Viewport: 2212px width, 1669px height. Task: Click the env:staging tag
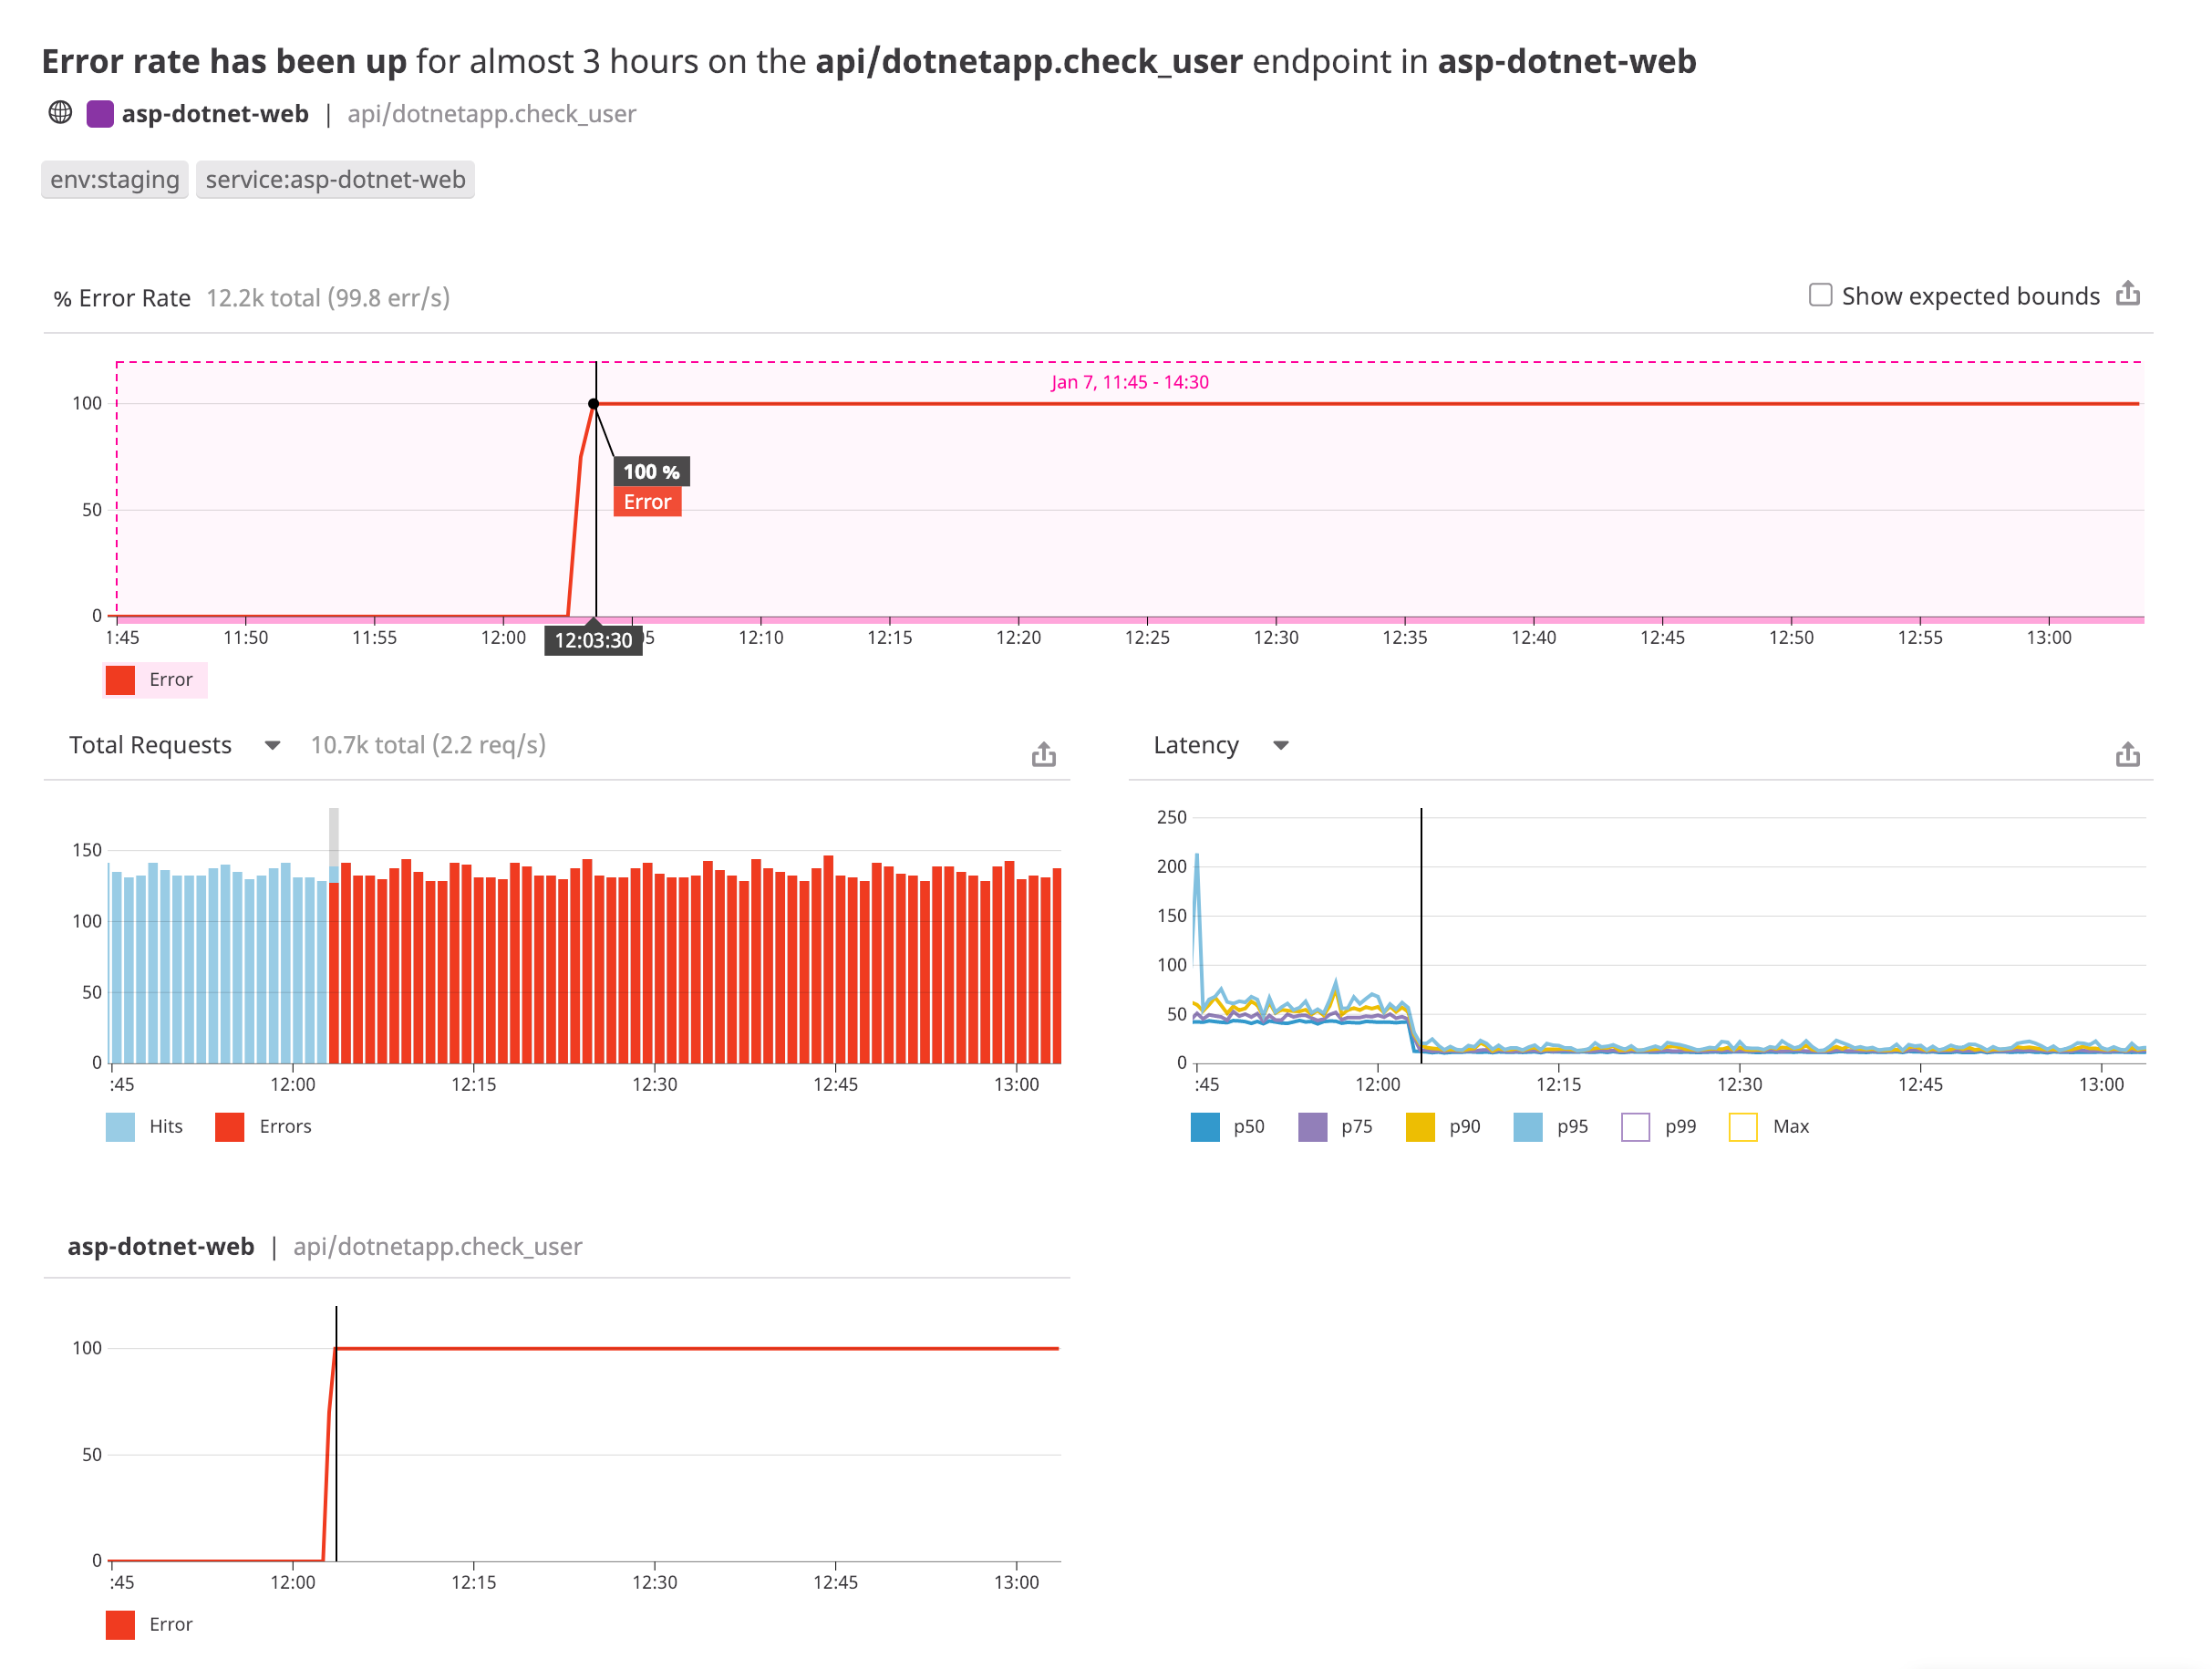click(x=114, y=180)
